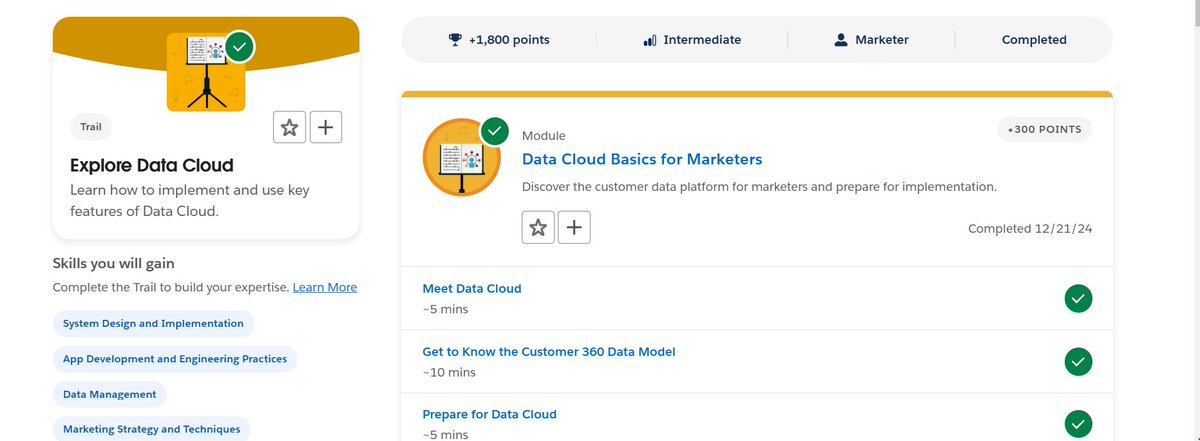This screenshot has width=1200, height=441.
Task: Click the Data Cloud Basics module badge icon
Action: tap(462, 157)
